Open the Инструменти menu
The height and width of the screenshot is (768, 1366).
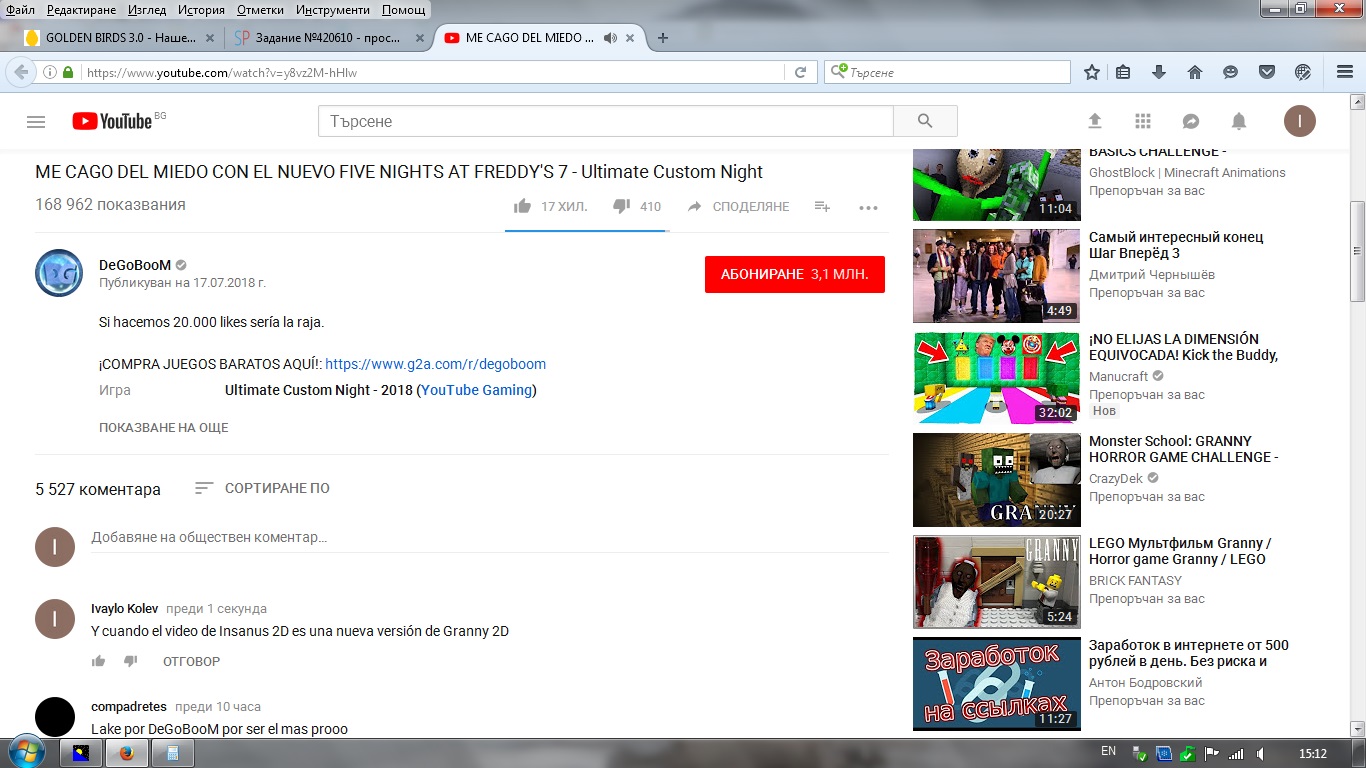tap(333, 9)
